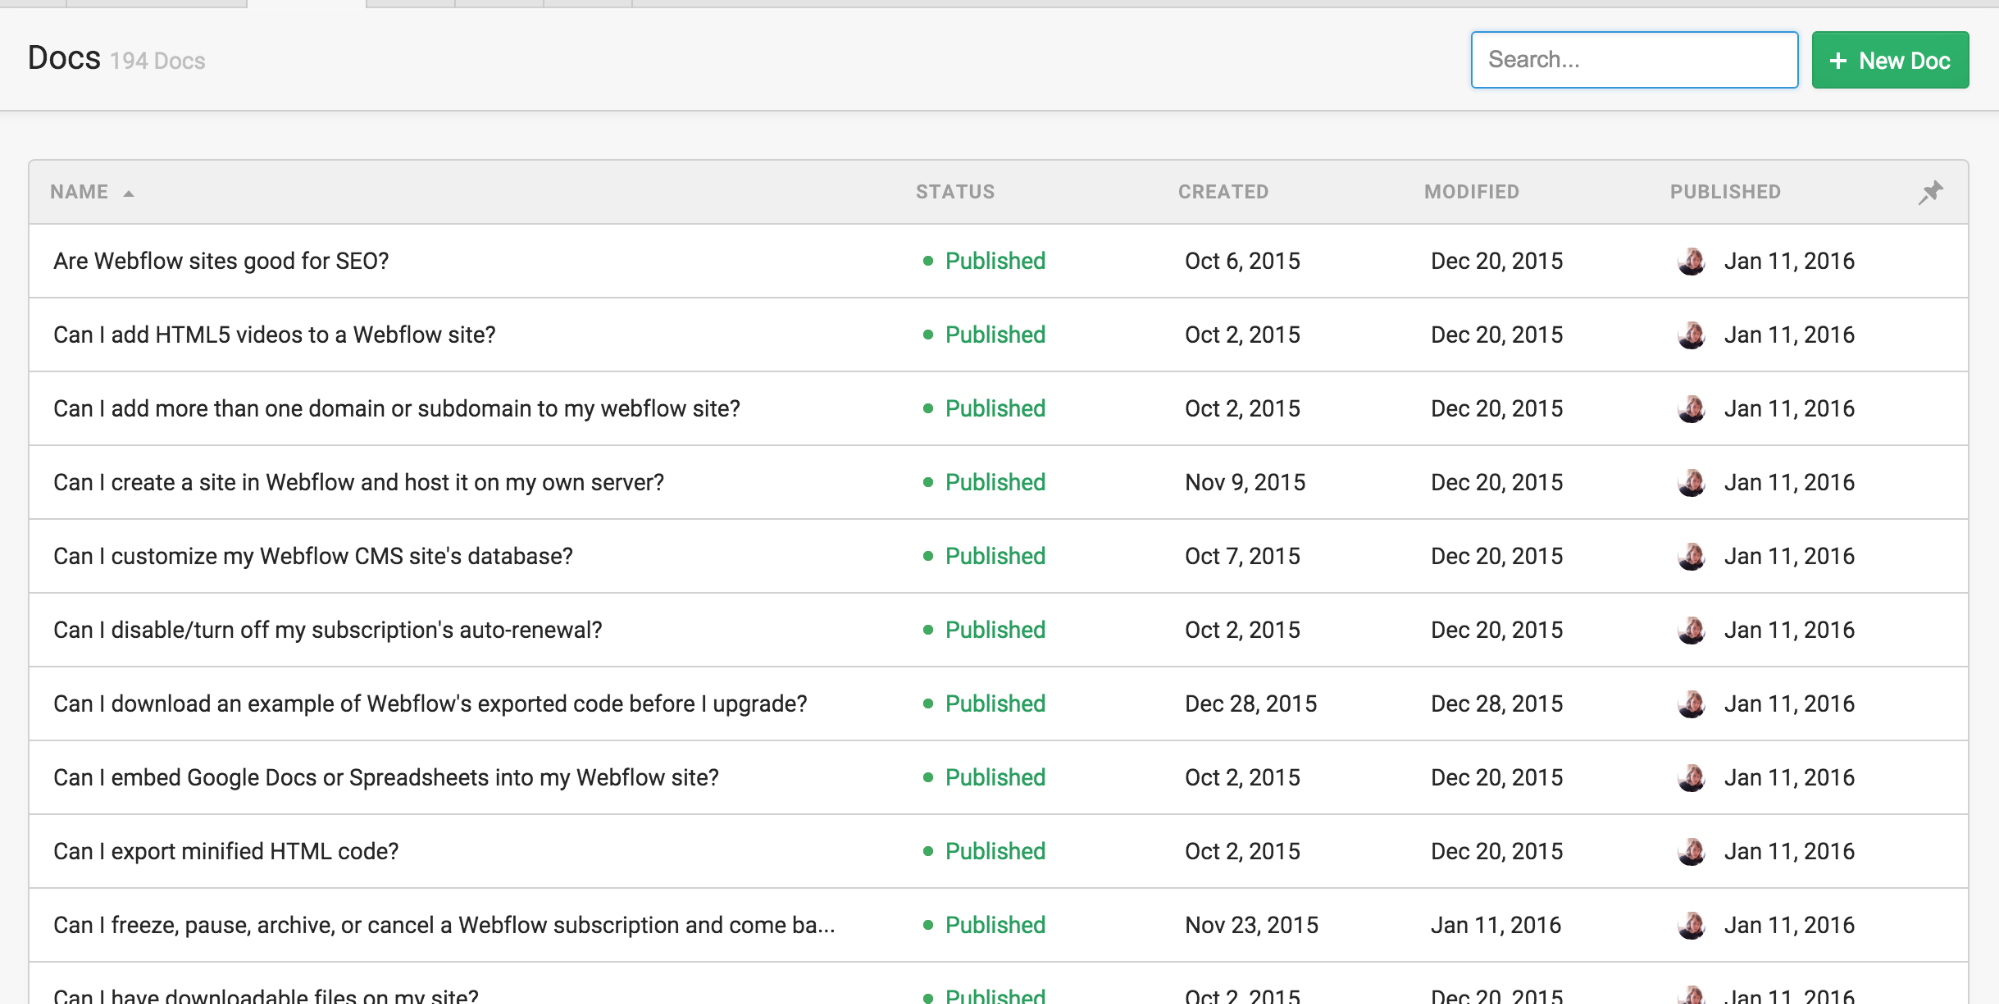Open 'Can I customize my Webflow CMS site's database?'
This screenshot has width=1999, height=1004.
(x=313, y=556)
